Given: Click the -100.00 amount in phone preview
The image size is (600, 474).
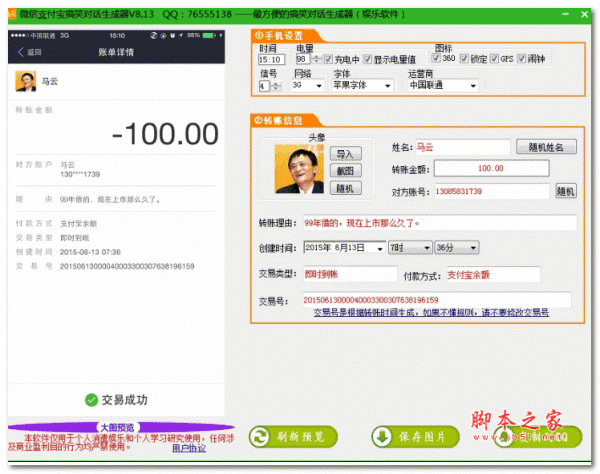Looking at the screenshot, I should [165, 134].
